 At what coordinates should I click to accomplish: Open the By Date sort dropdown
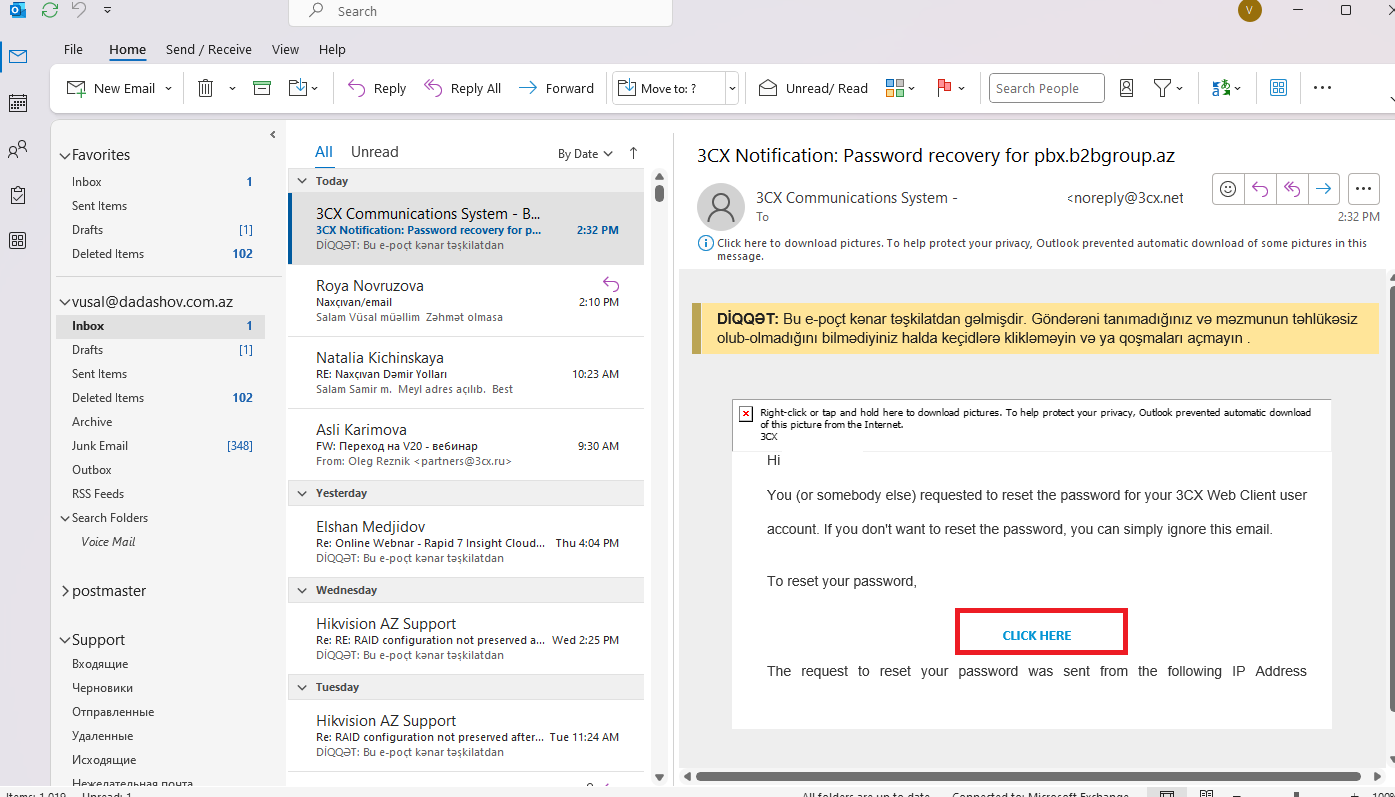(x=585, y=154)
